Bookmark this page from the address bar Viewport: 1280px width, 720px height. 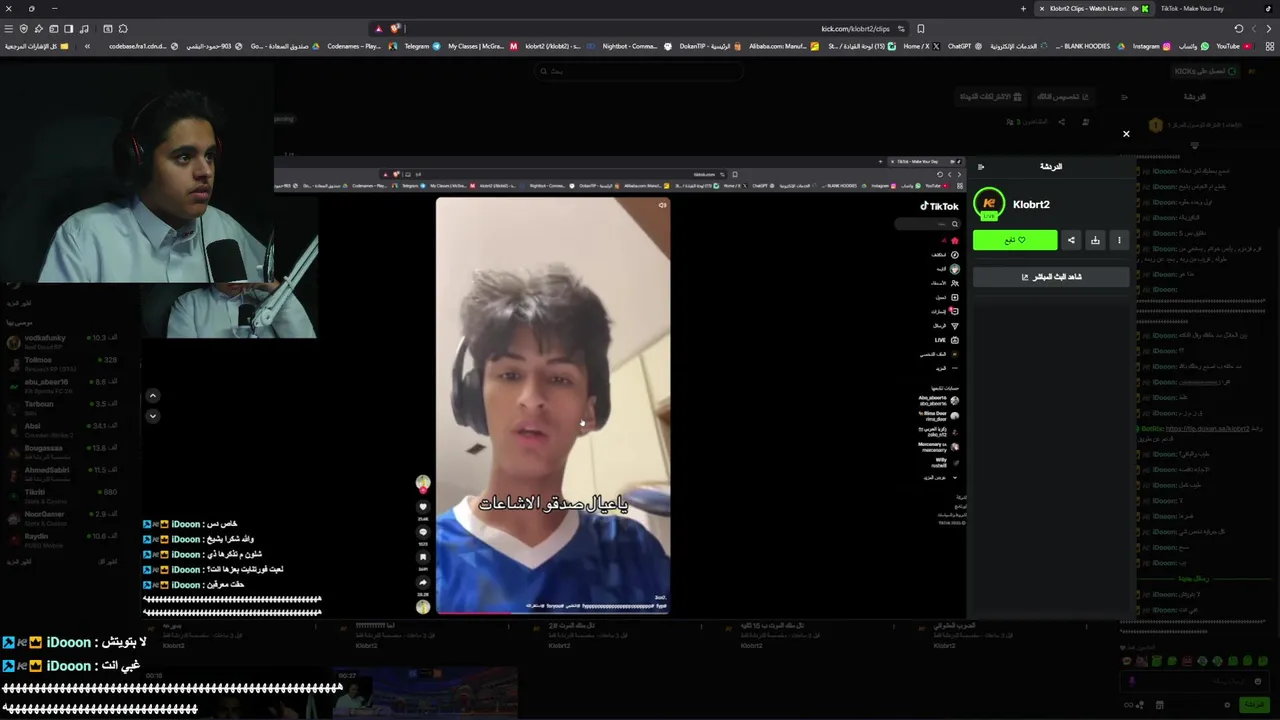tap(921, 29)
